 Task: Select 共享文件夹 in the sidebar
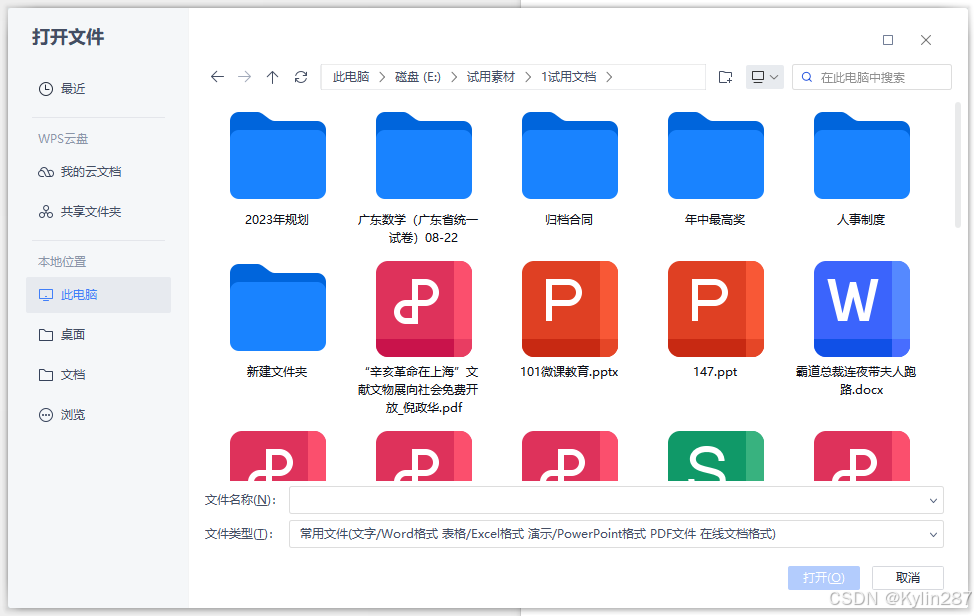(98, 212)
